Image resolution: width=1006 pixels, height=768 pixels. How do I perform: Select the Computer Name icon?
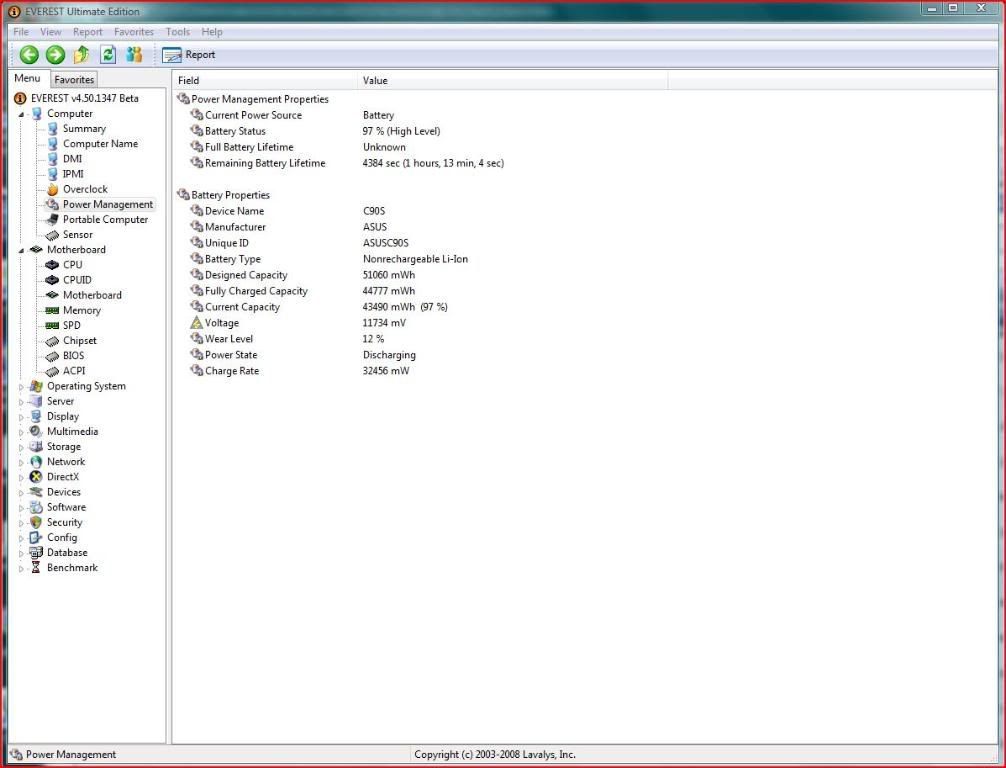(53, 144)
